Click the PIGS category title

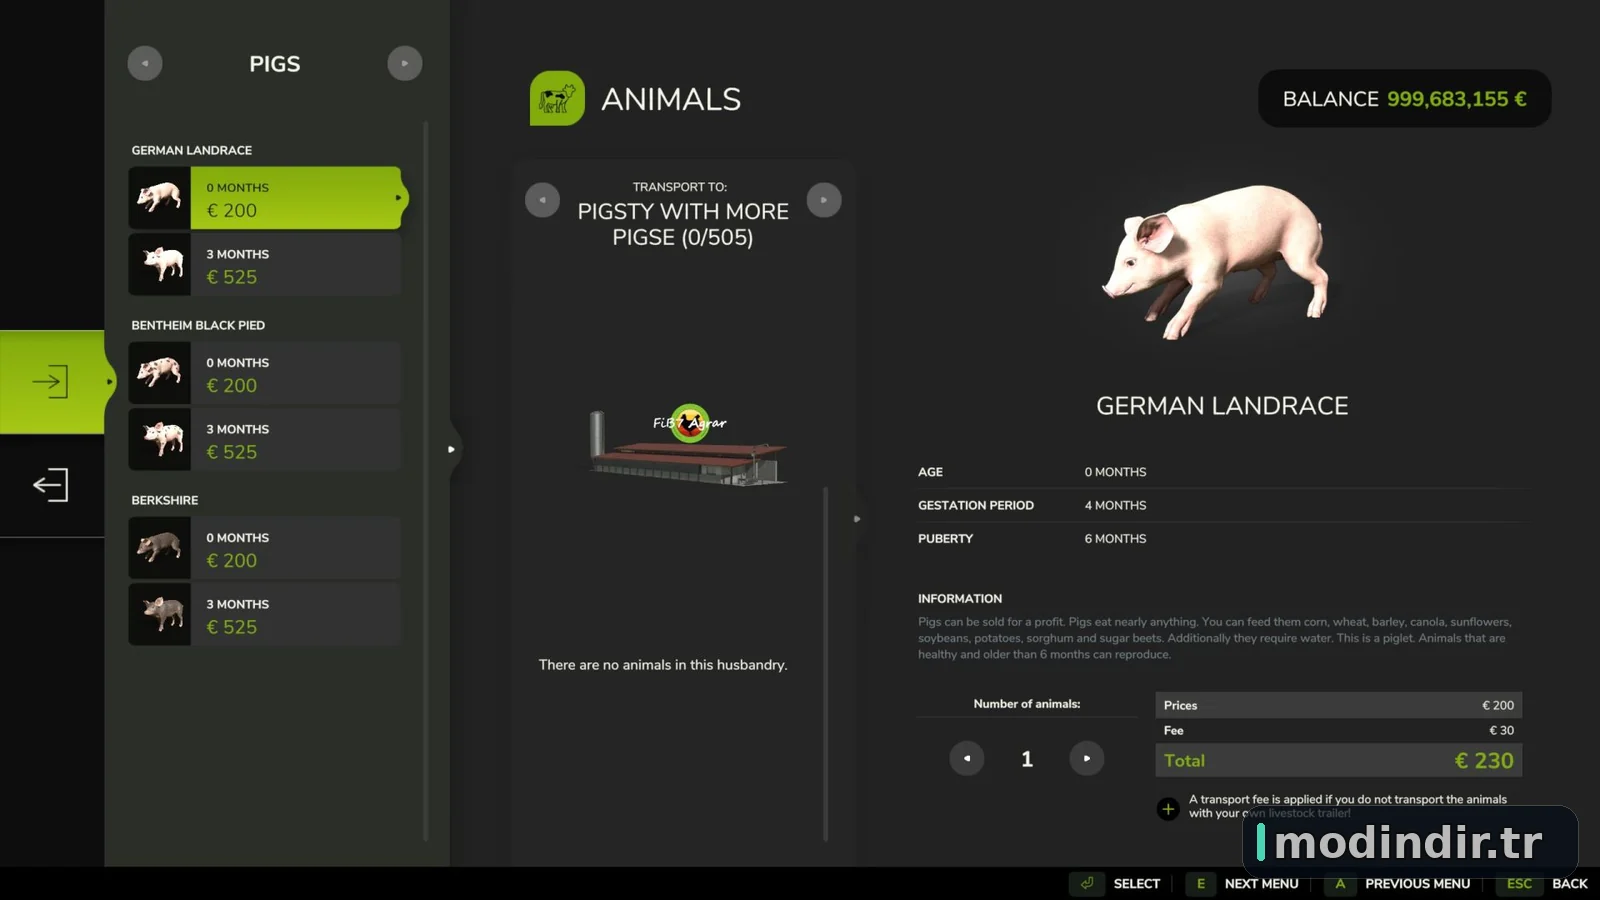click(275, 64)
